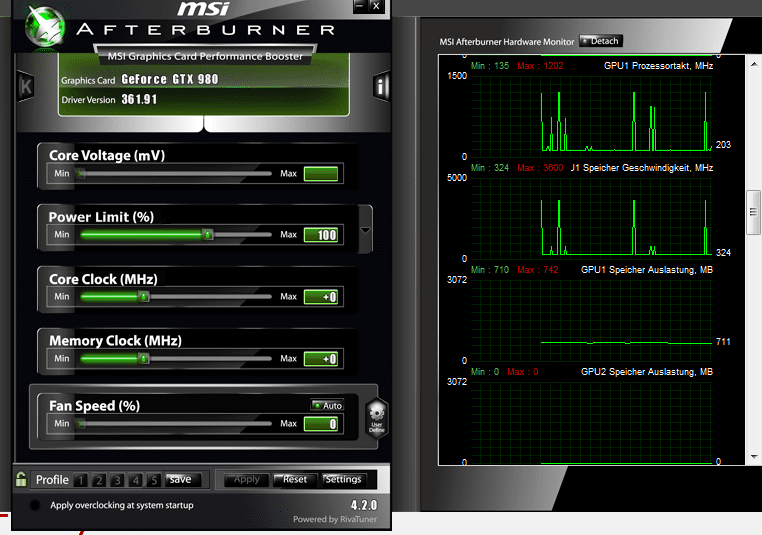Minimize the Afterburner window

(360, 6)
